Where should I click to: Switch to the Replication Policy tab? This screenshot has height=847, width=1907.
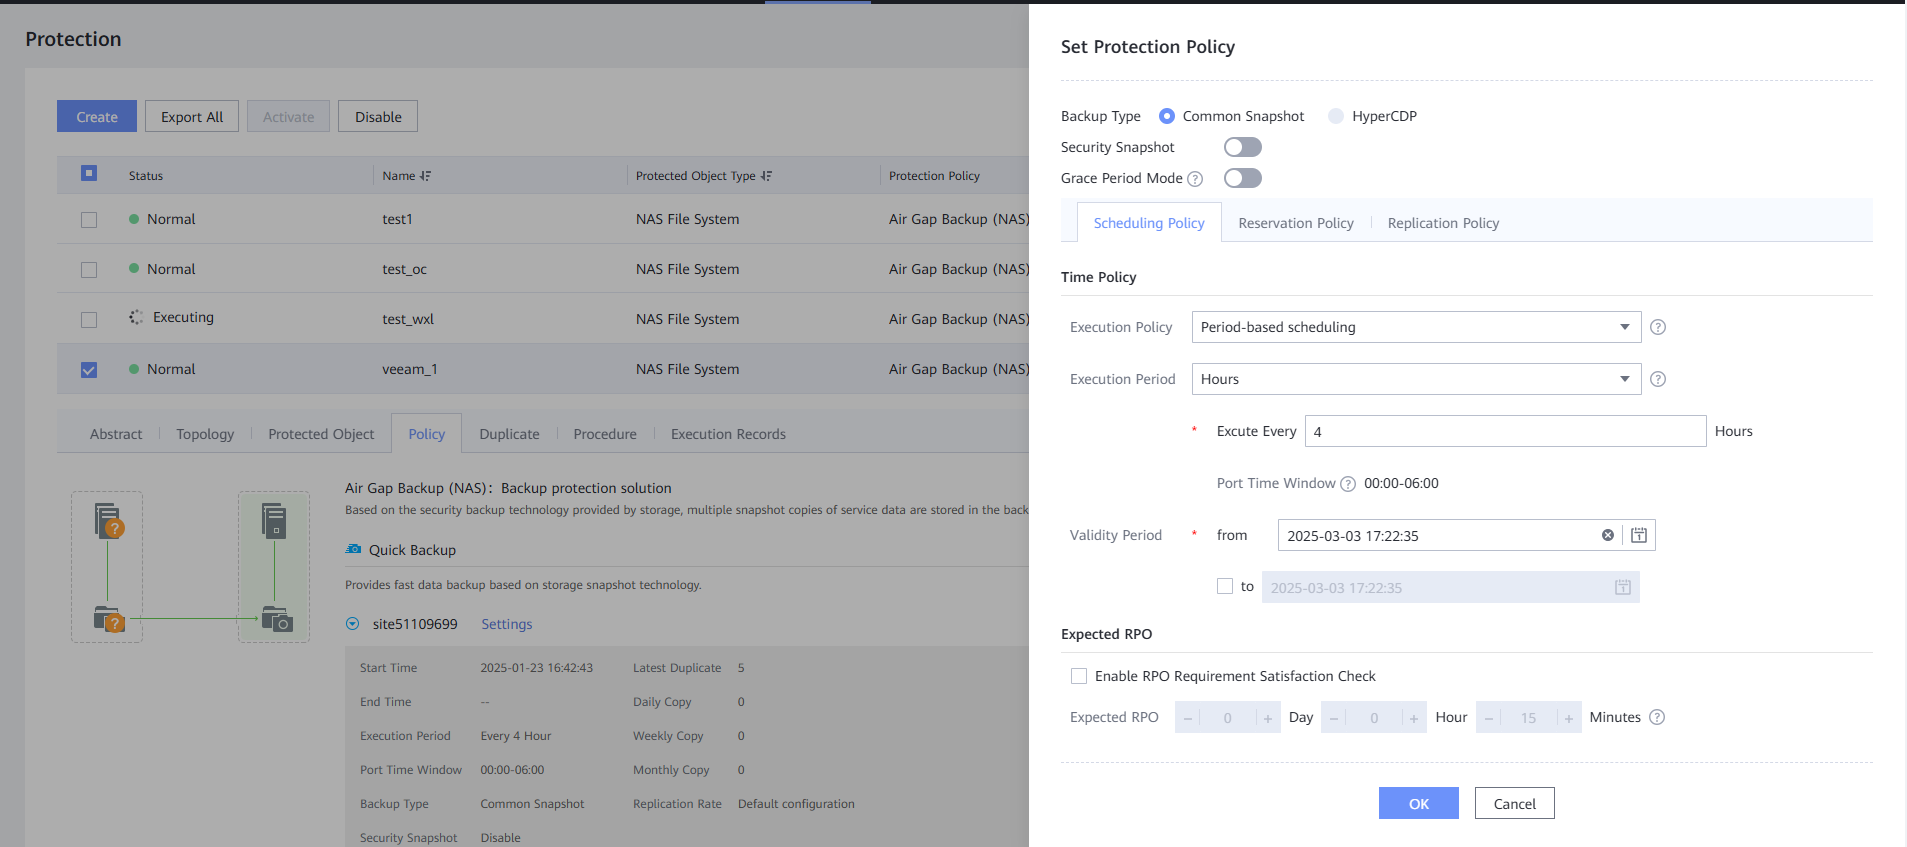(1443, 223)
